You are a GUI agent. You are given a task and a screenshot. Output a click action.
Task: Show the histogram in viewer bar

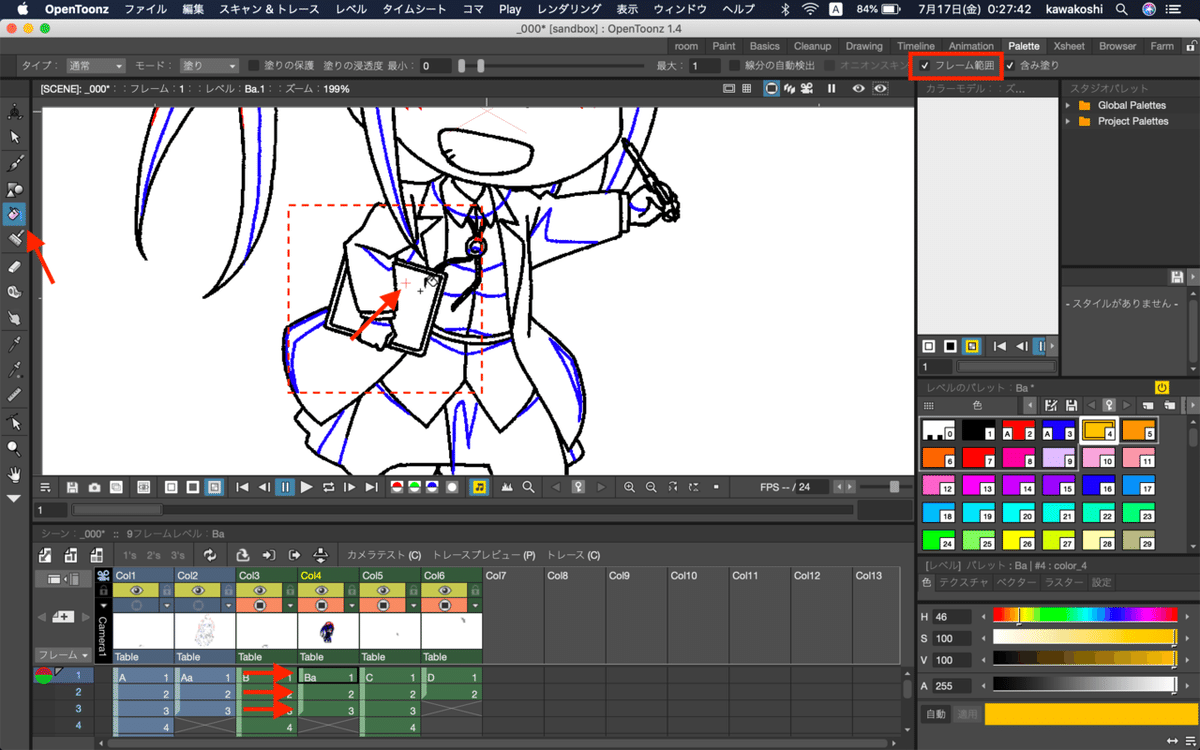tap(506, 487)
